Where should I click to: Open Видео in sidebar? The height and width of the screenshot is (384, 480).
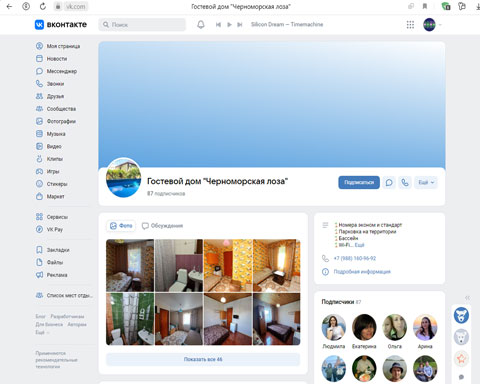(x=49, y=146)
